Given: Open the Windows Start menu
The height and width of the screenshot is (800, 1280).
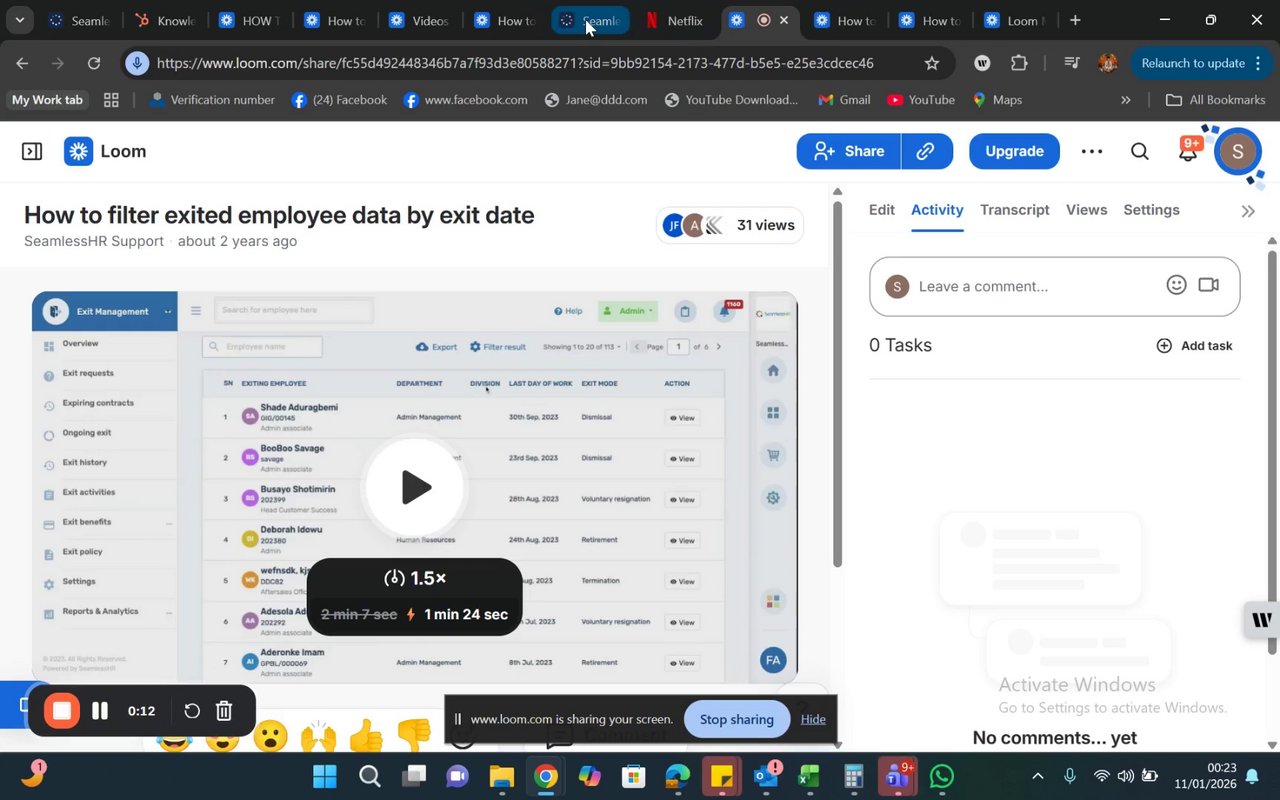Looking at the screenshot, I should tap(325, 776).
